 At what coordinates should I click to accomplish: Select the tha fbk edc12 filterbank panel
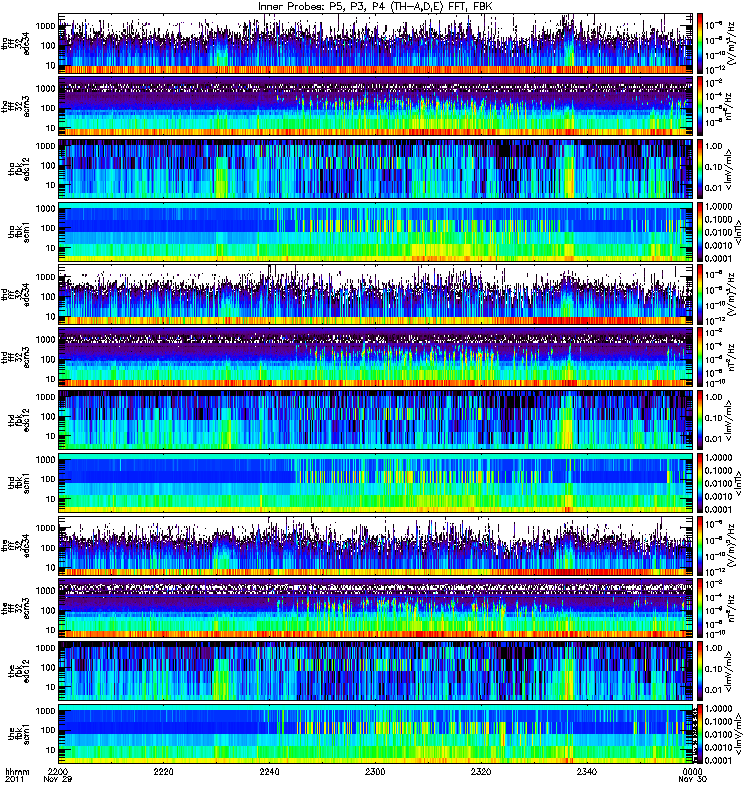(376, 169)
